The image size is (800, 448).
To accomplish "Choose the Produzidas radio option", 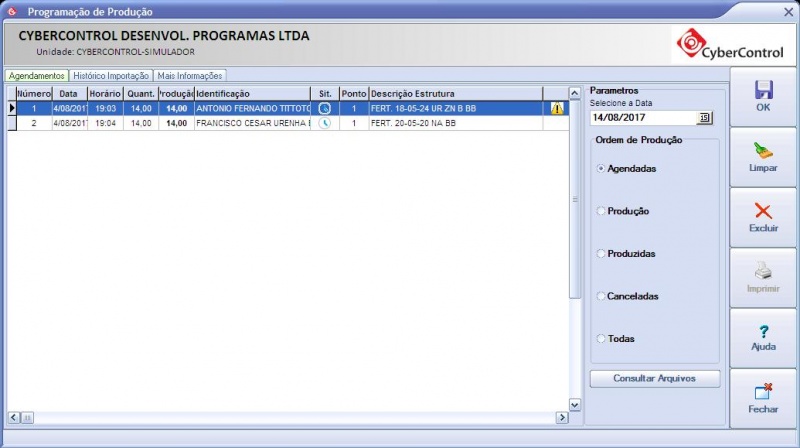I will tap(601, 254).
